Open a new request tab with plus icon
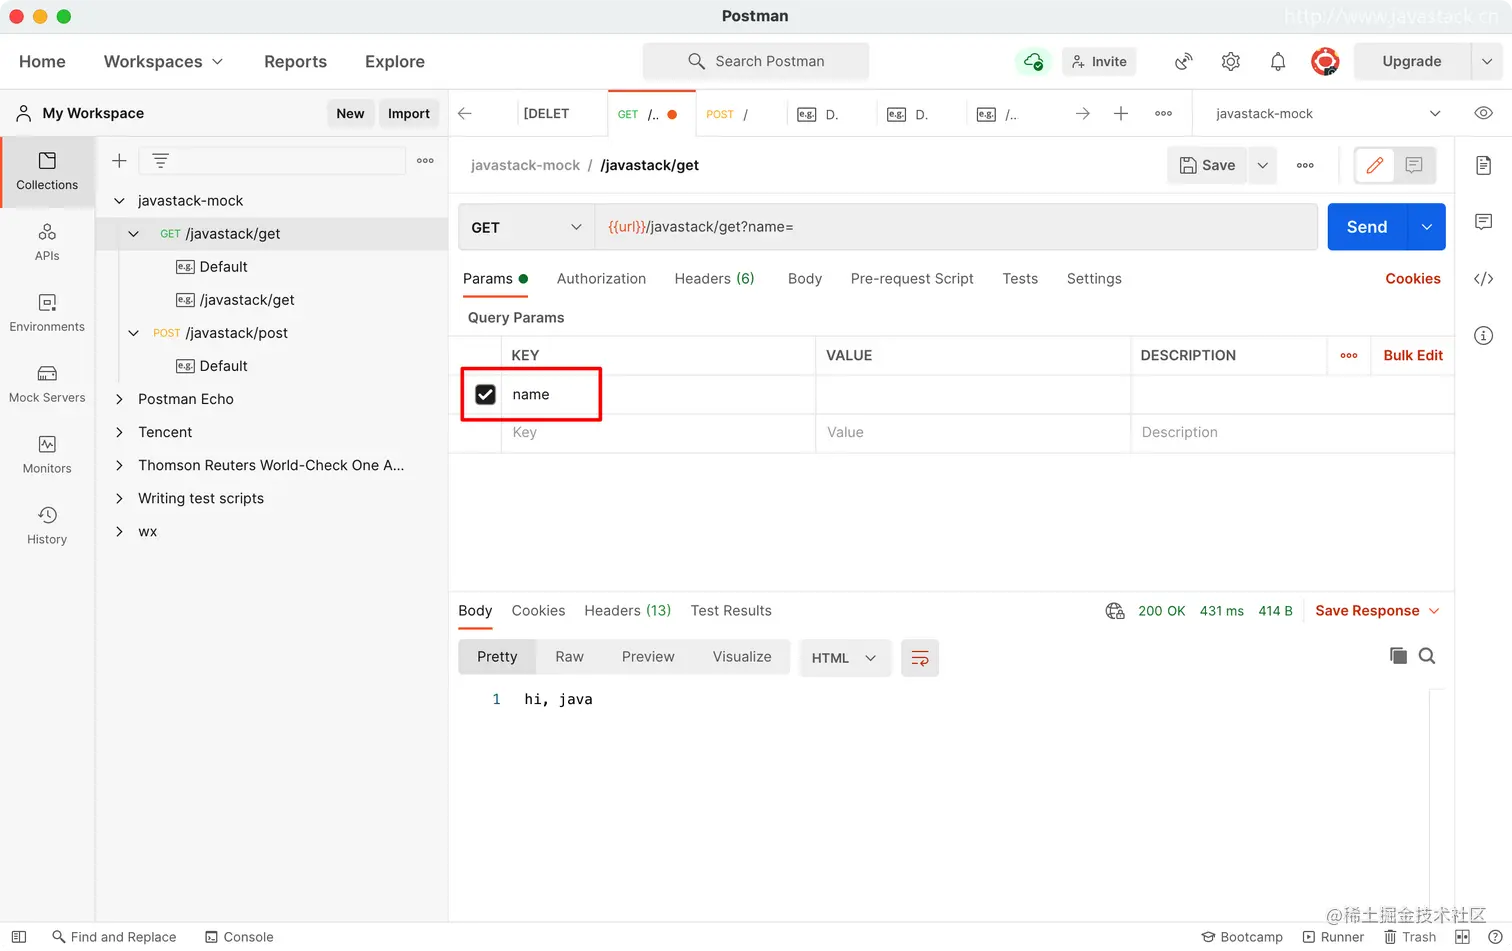This screenshot has height=951, width=1512. [x=1121, y=113]
